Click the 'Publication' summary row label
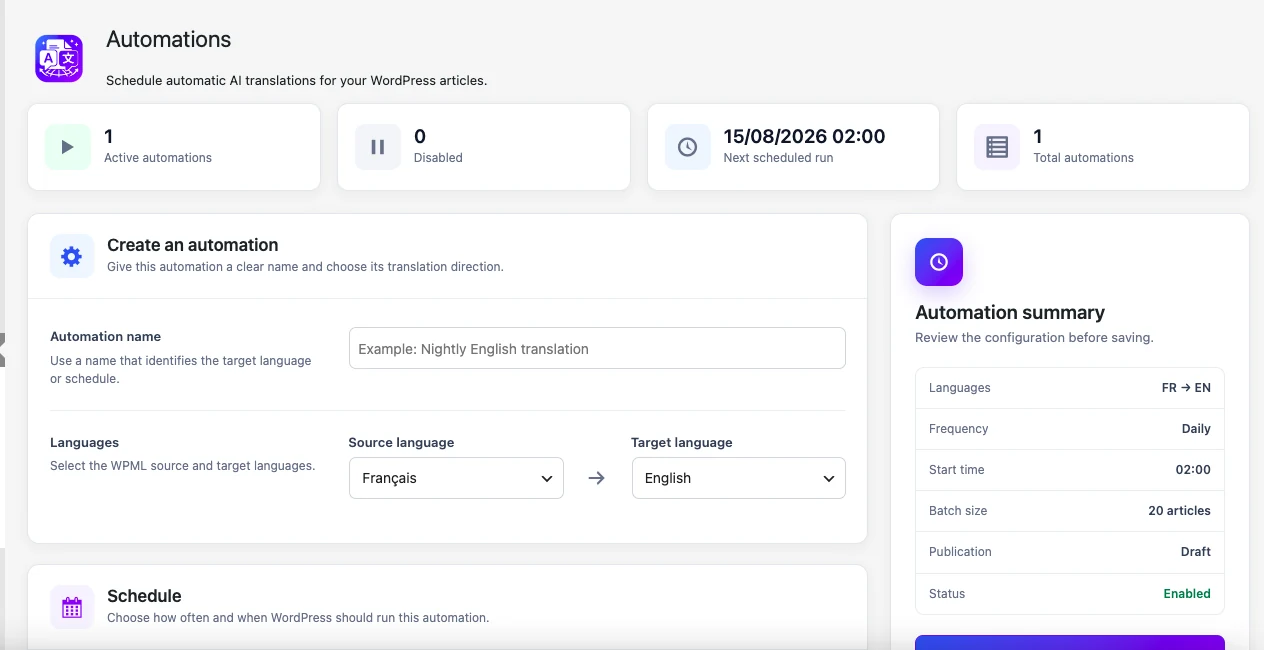Screen dimensions: 1264x650 (960, 552)
